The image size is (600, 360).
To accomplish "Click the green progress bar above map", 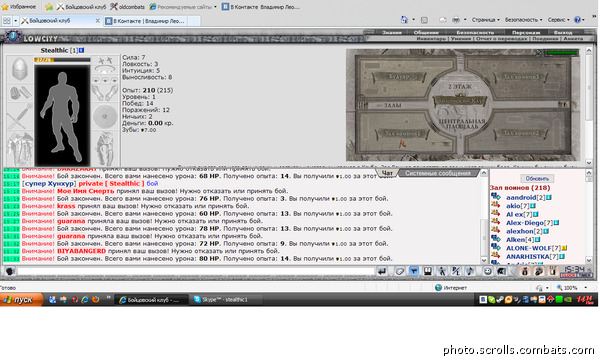I will (x=562, y=52).
